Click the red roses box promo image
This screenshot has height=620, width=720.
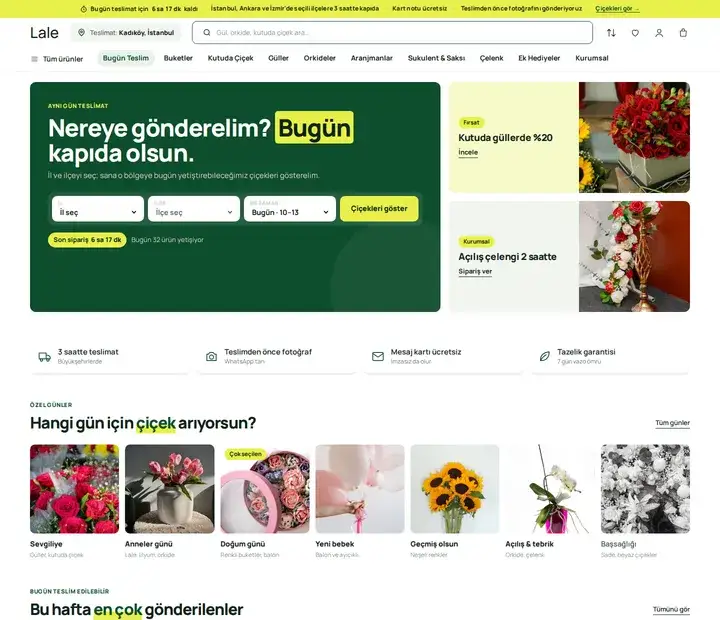point(634,137)
